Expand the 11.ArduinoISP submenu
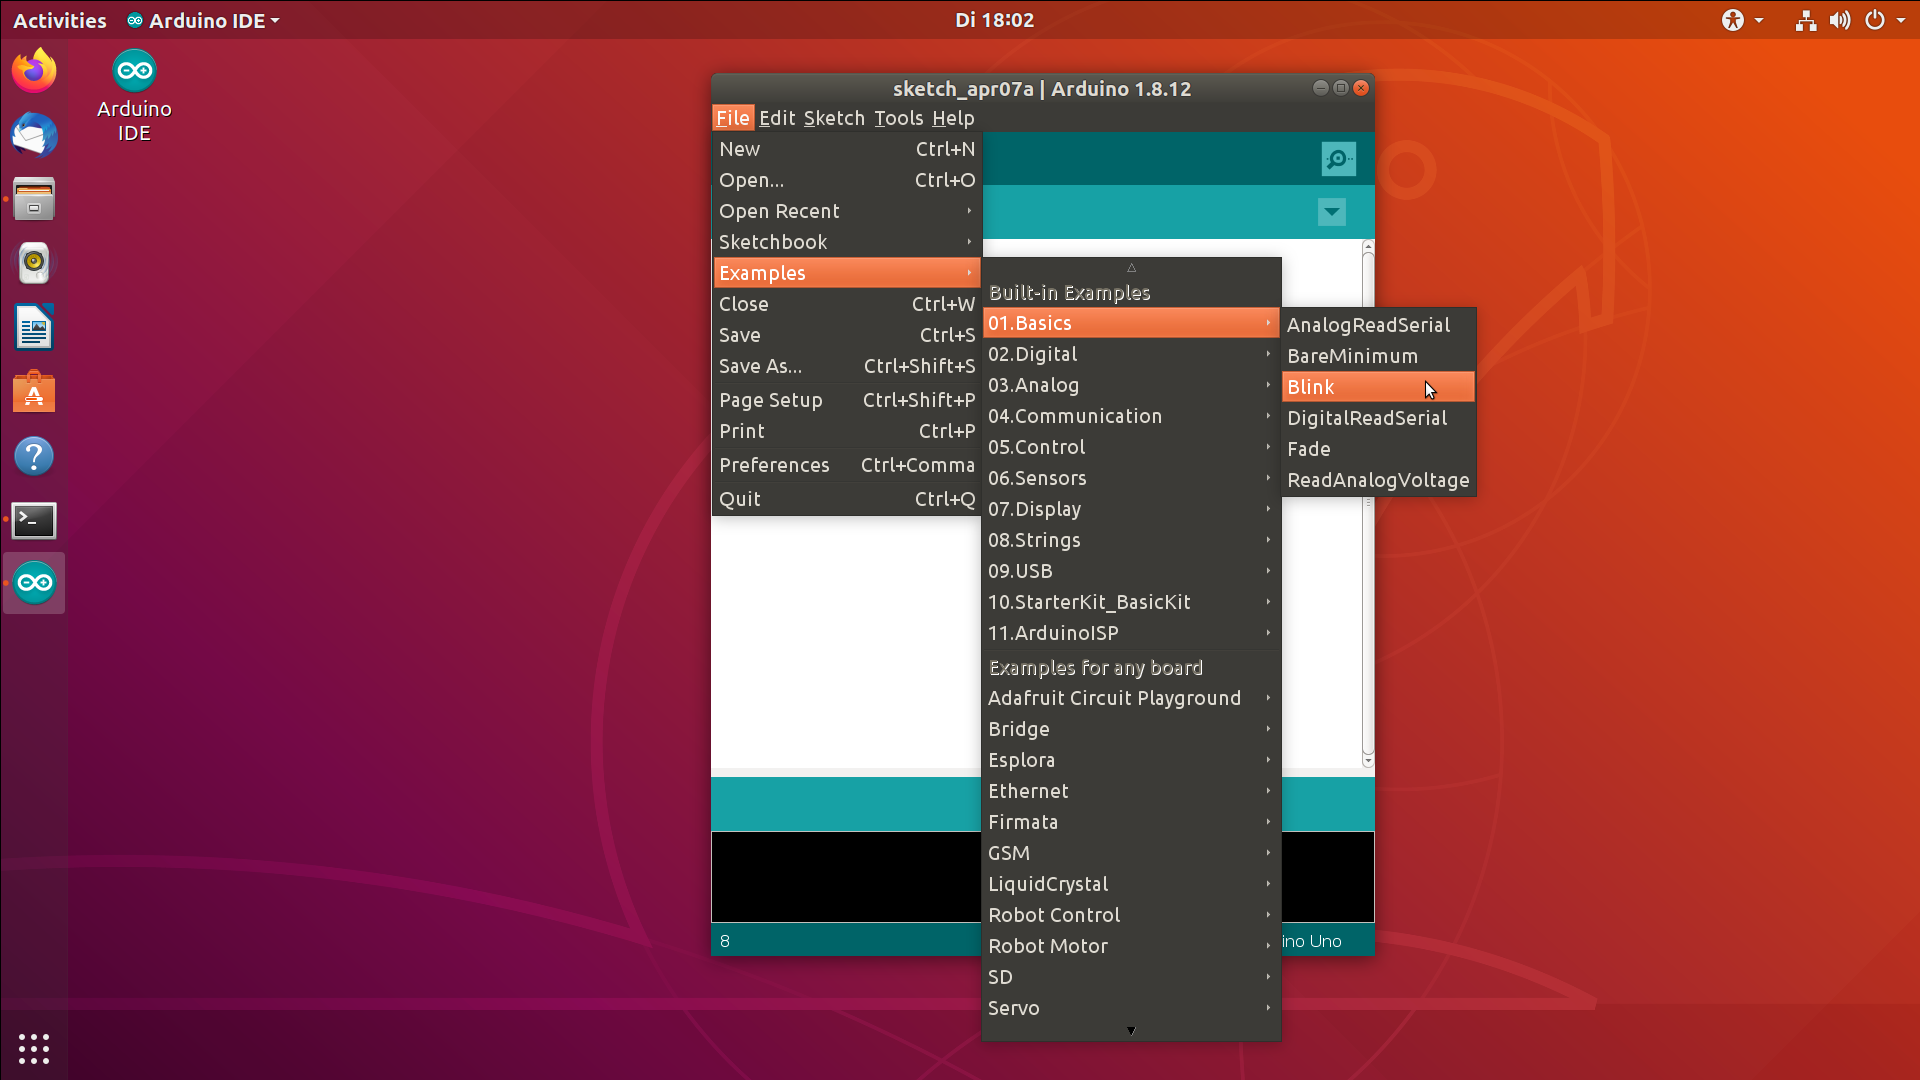This screenshot has height=1080, width=1920. pyautogui.click(x=1131, y=633)
